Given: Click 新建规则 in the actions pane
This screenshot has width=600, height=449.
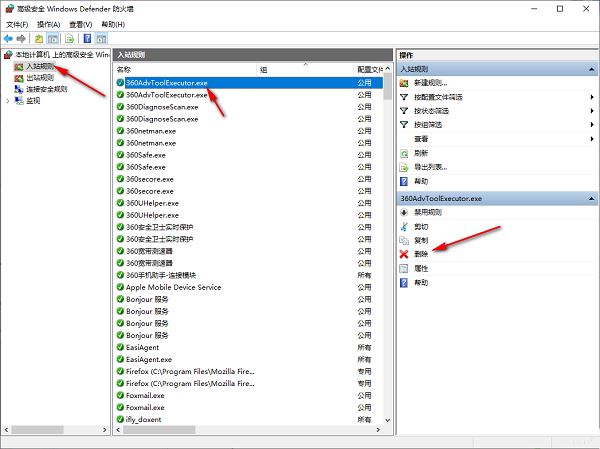Looking at the screenshot, I should (431, 82).
